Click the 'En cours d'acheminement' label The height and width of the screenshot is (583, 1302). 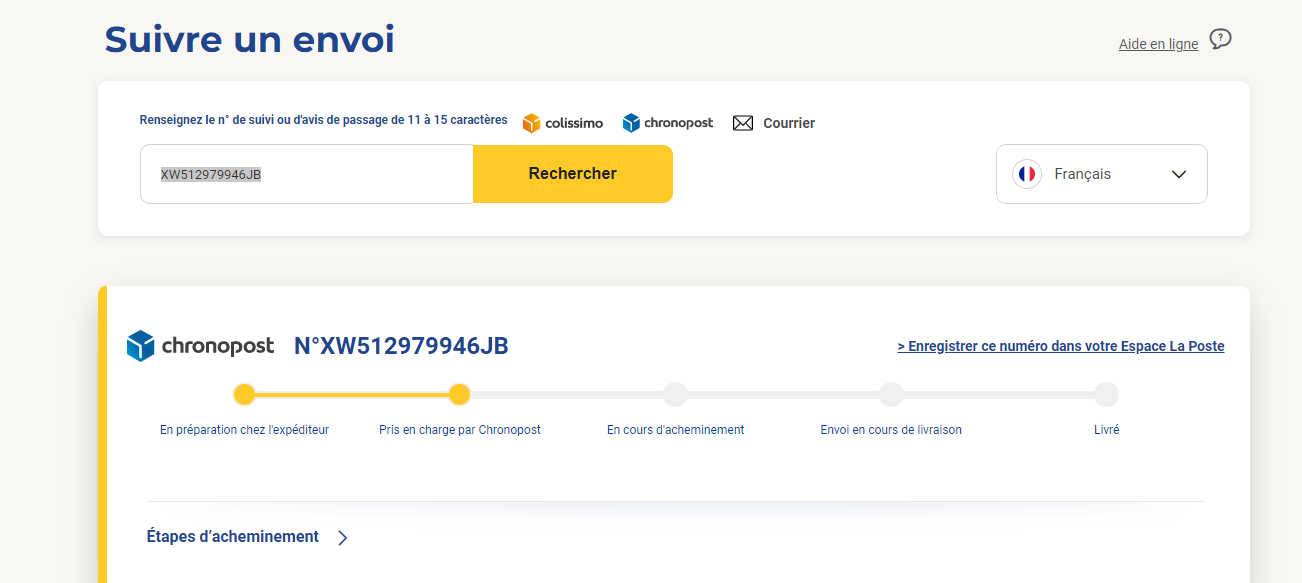tap(676, 430)
